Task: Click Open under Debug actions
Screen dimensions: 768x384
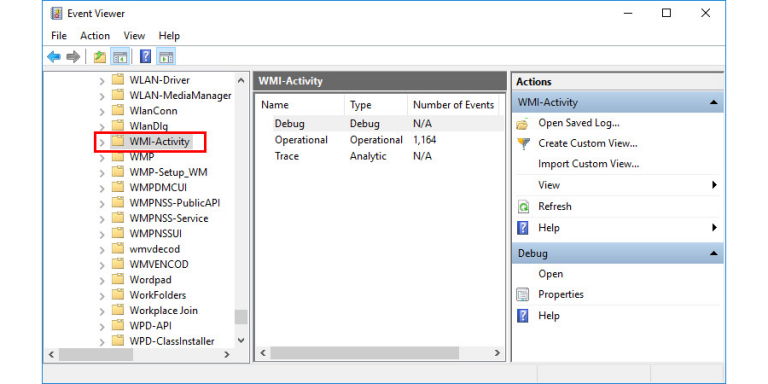Action: coord(551,274)
